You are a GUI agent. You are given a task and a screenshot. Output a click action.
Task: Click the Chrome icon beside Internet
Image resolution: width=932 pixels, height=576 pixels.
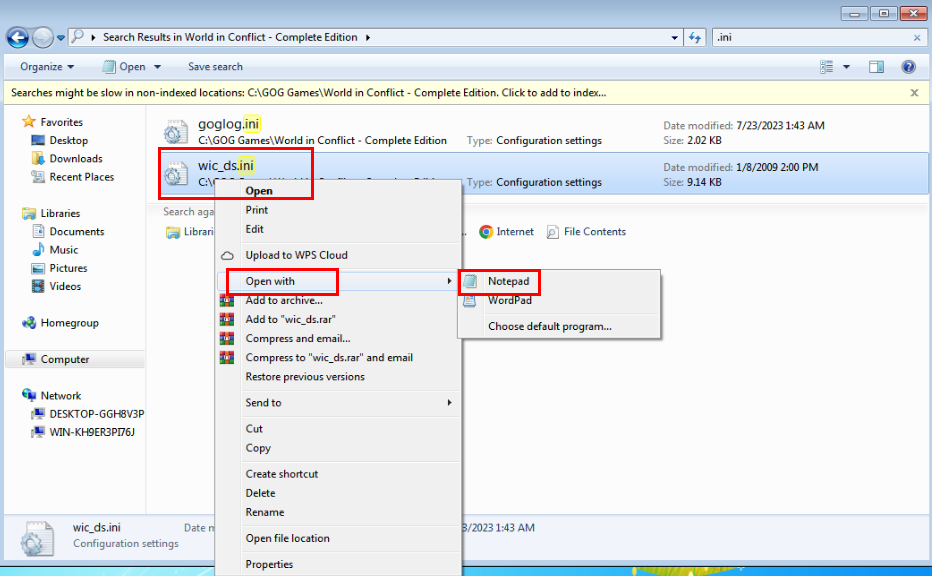point(486,232)
